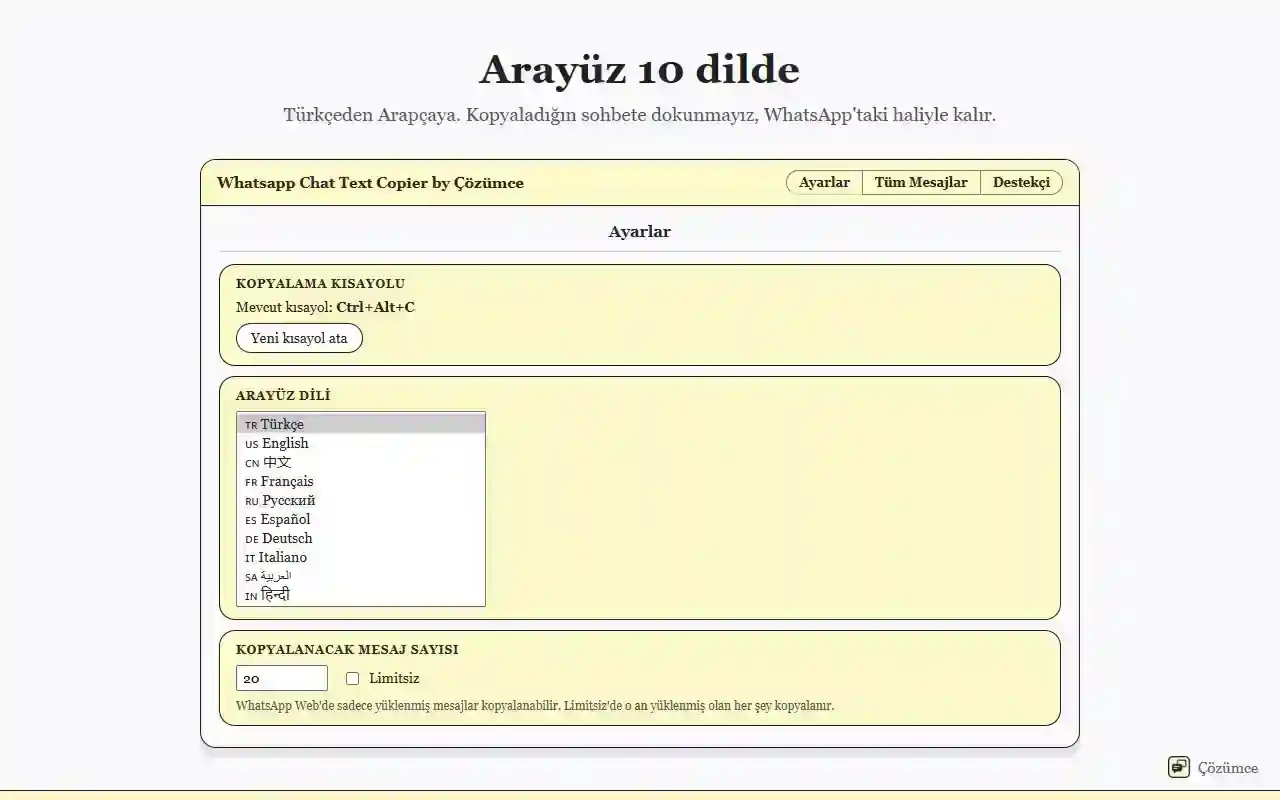Click the Çözümce logo icon
1280x800 pixels.
(x=1179, y=767)
